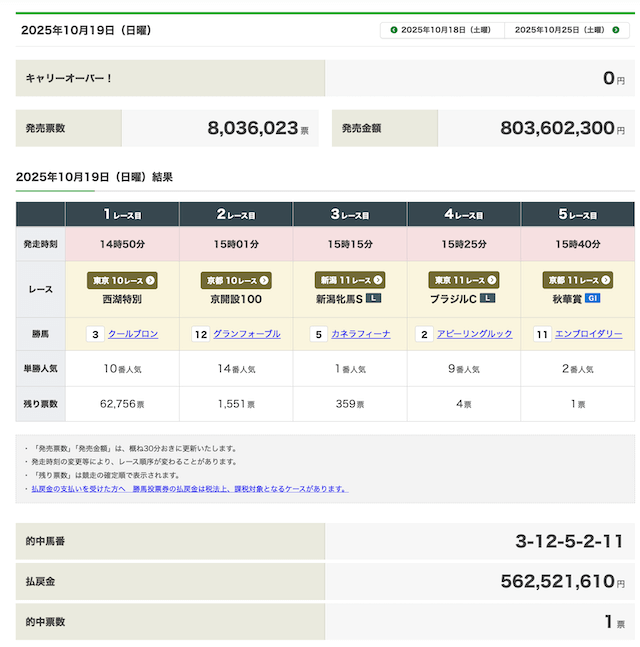The height and width of the screenshot is (647, 640).
Task: Click the L grade icon next to 新潟牝馬S
Action: [x=374, y=298]
